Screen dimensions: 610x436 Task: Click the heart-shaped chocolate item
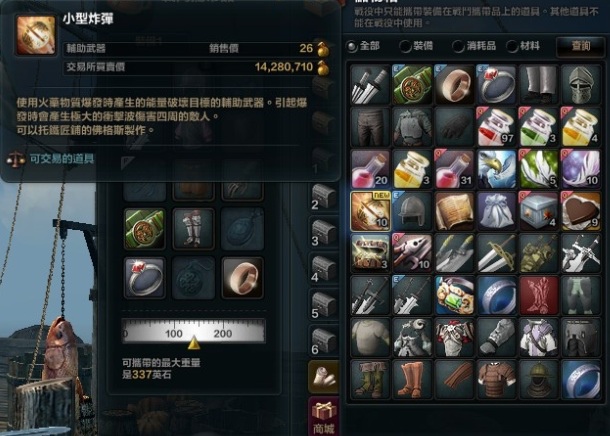pos(580,211)
